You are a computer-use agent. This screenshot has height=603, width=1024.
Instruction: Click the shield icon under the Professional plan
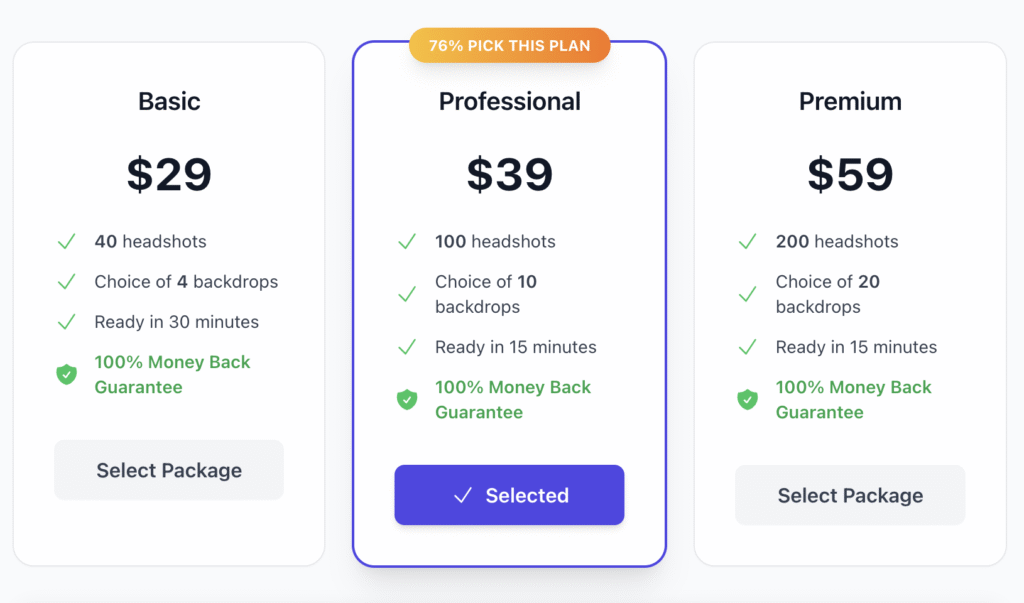(407, 400)
